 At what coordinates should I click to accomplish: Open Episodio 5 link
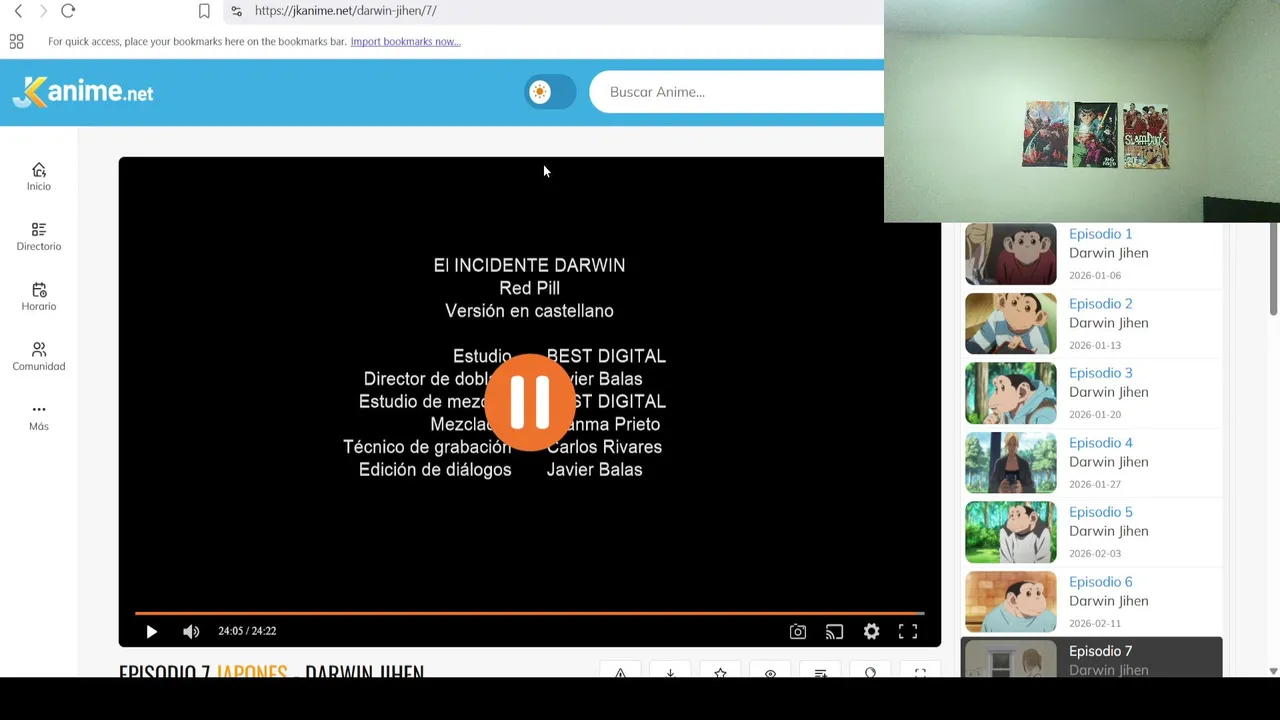[x=1100, y=512]
